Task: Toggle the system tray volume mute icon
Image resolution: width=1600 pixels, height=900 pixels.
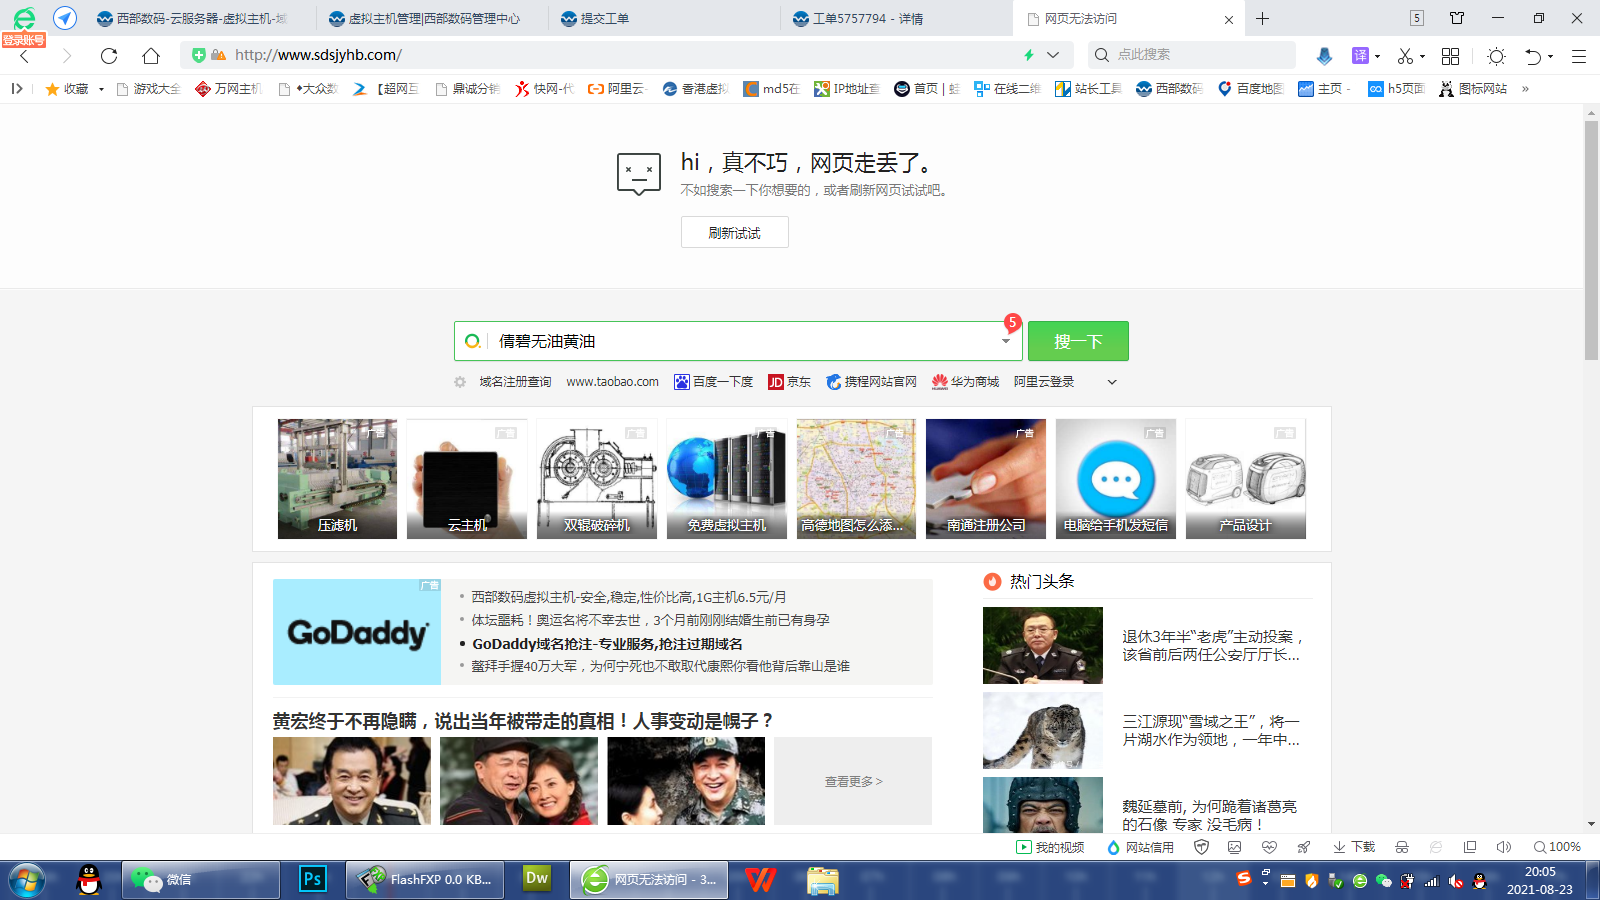Action: pos(1456,881)
